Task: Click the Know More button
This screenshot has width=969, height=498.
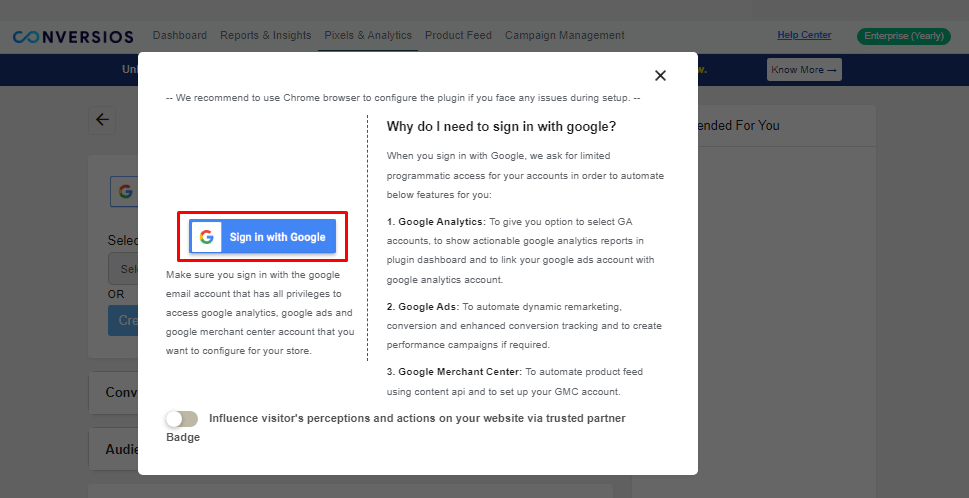Action: coord(804,70)
